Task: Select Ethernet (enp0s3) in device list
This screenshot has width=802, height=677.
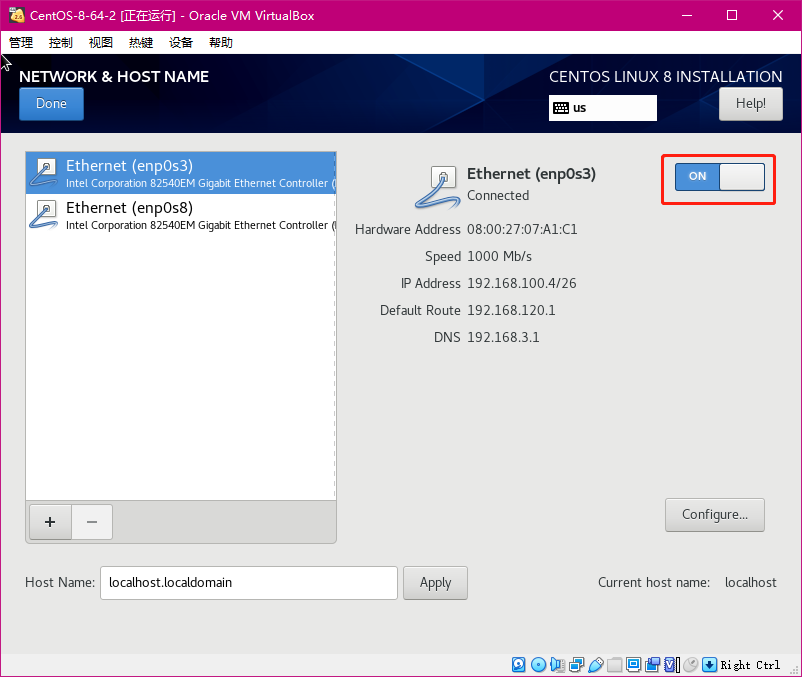Action: coord(181,173)
